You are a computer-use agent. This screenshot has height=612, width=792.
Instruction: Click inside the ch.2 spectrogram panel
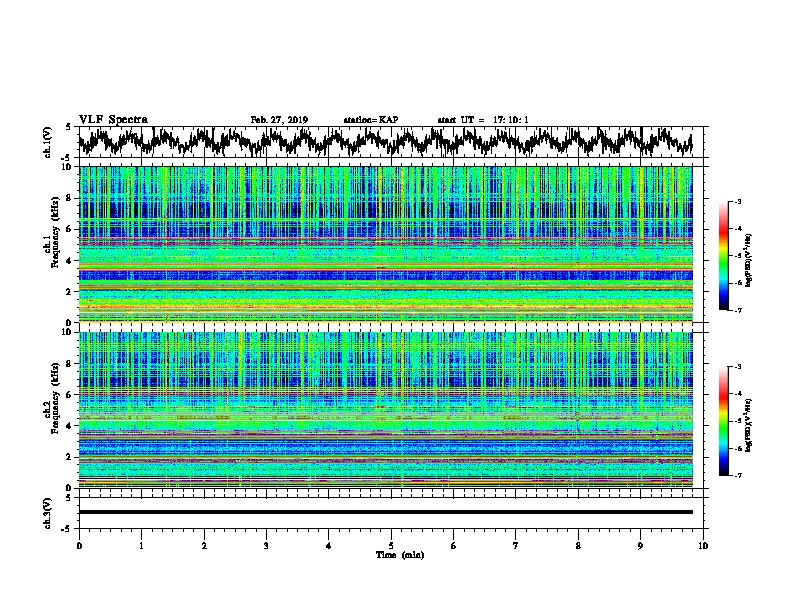tap(385, 410)
